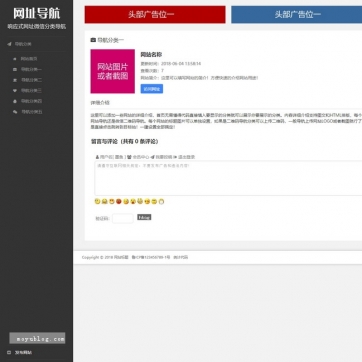Click the blue 访问网址 button
Viewport: 362px width, 362px height.
click(152, 89)
